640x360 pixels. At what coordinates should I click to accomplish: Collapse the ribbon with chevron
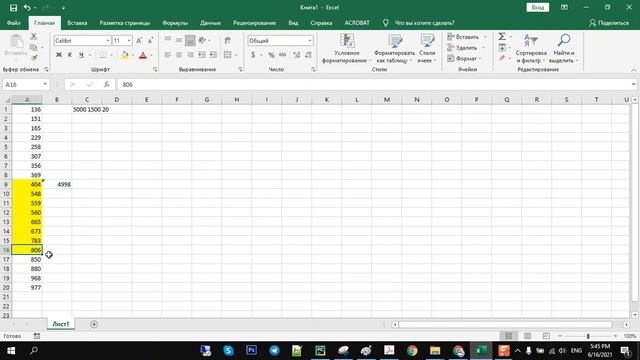[x=633, y=70]
